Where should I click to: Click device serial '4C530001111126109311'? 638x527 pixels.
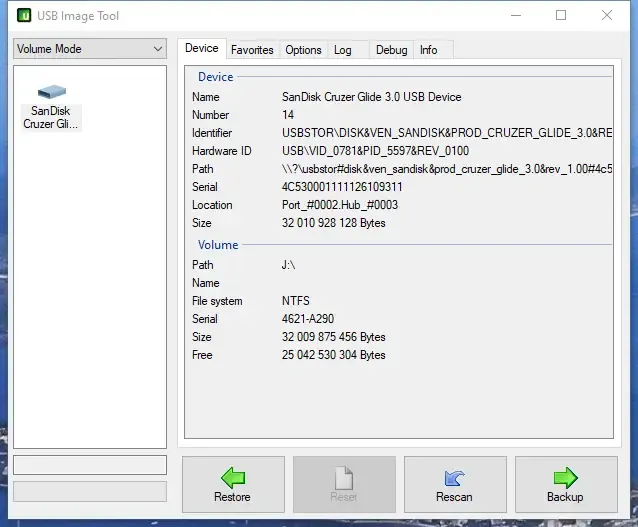pyautogui.click(x=342, y=187)
